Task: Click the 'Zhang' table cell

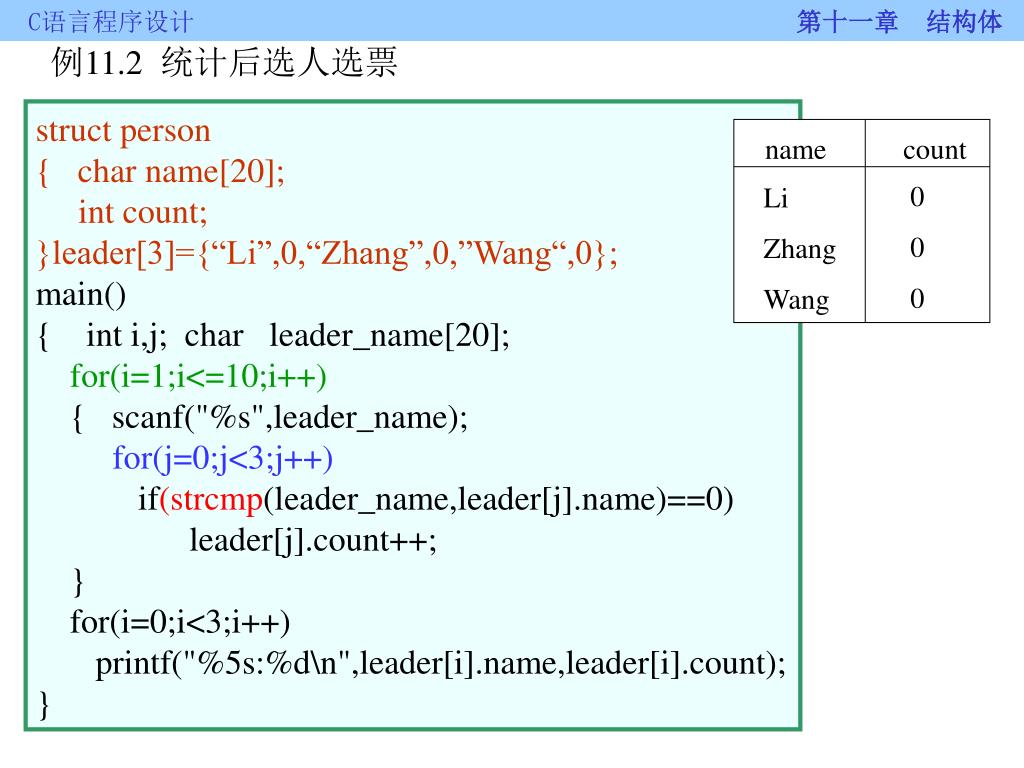Action: coord(799,249)
